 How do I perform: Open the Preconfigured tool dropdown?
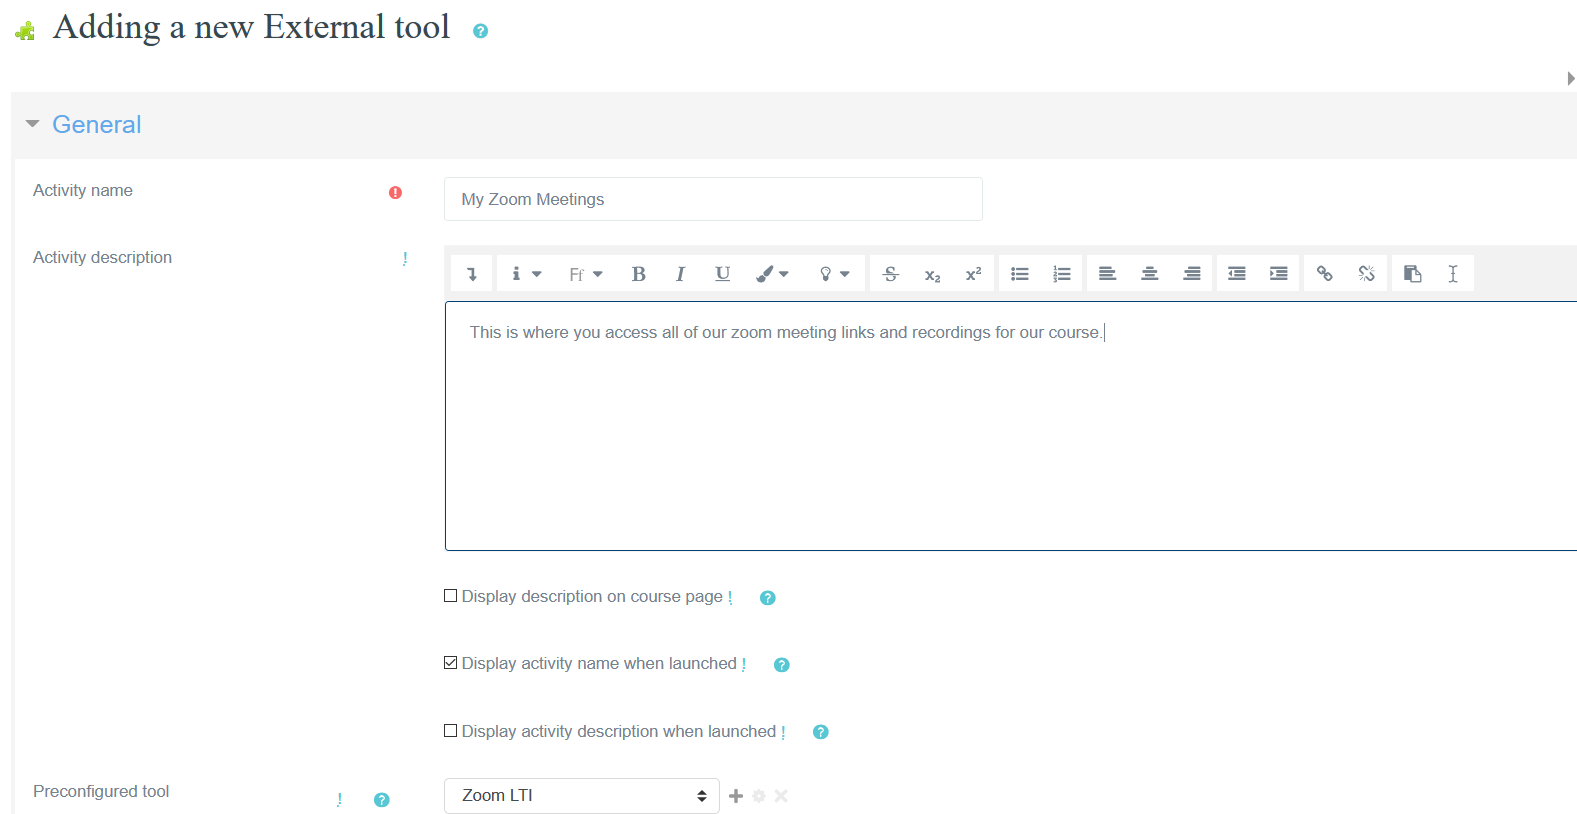click(581, 796)
